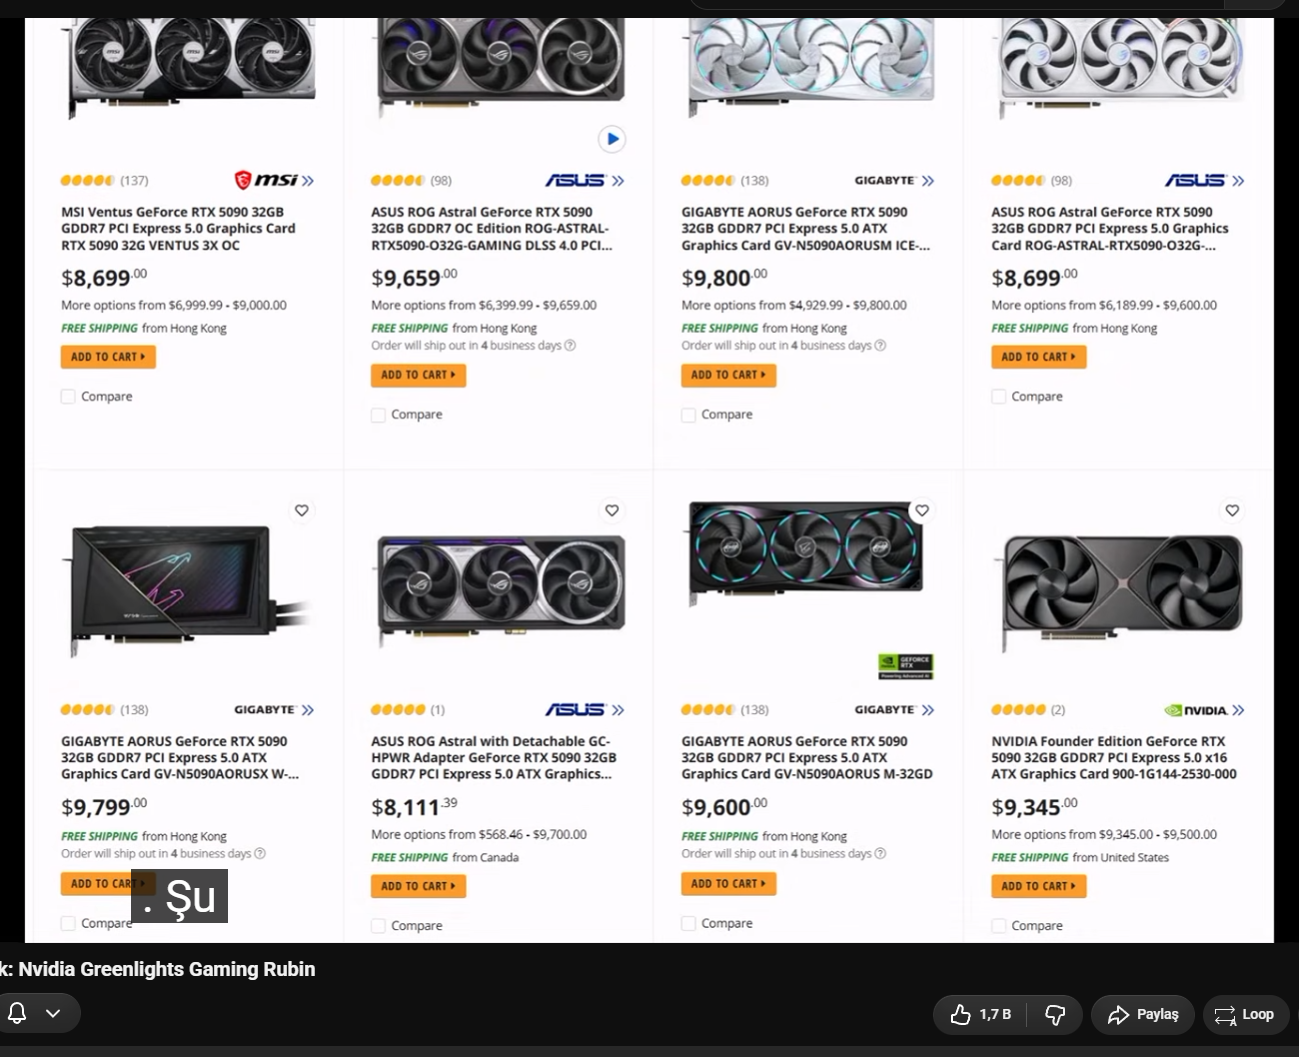Viewport: 1299px width, 1057px height.
Task: Click the dislike thumbs-down icon
Action: point(1055,1015)
